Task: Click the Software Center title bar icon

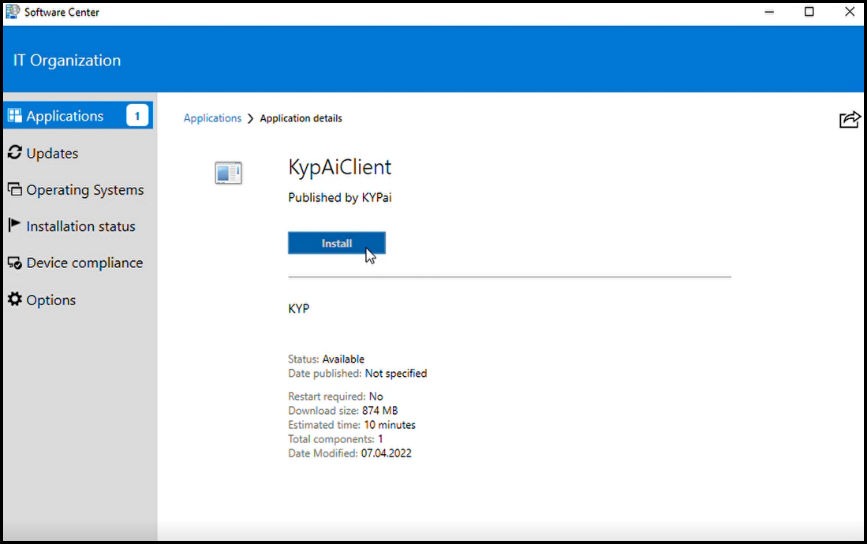Action: tap(12, 12)
